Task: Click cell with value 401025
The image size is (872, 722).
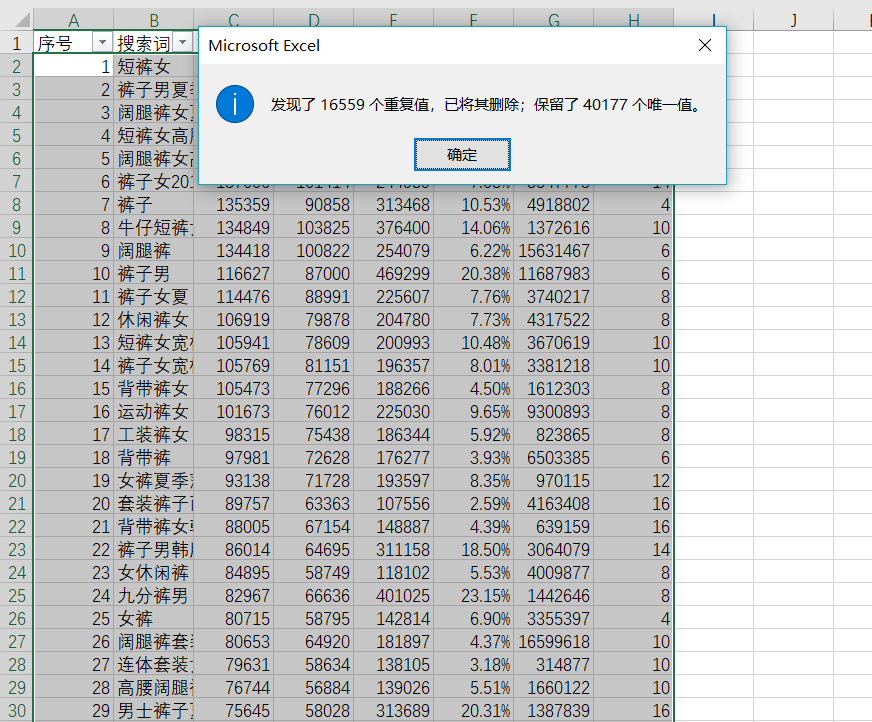Action: (x=394, y=596)
